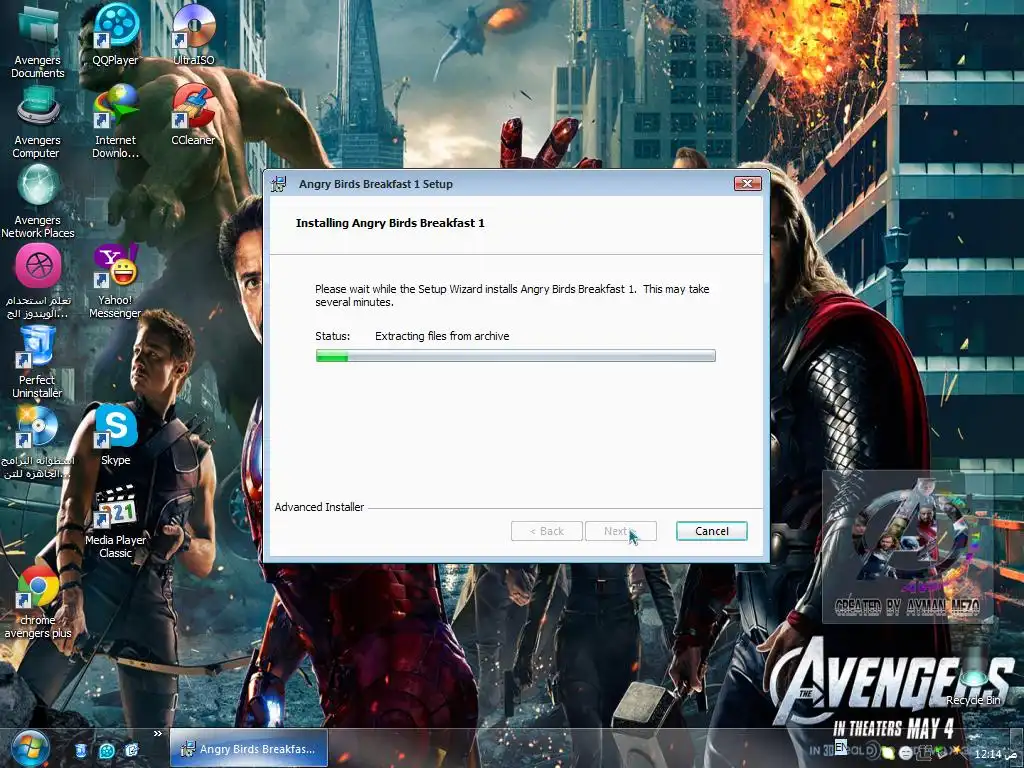1024x768 pixels.
Task: Cancel the Angry Birds Breakfast 1 installation
Action: point(712,531)
